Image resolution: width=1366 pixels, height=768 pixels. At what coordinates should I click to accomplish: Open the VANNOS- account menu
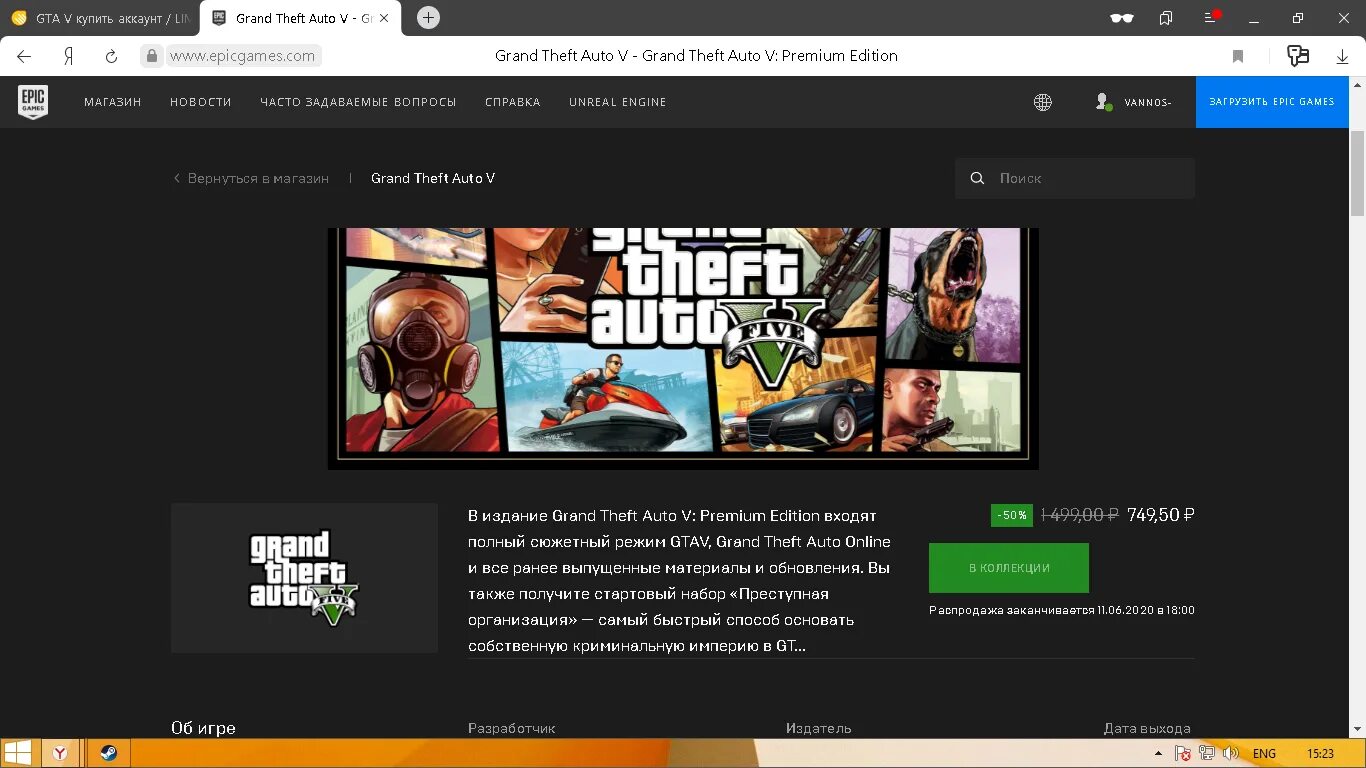pyautogui.click(x=1148, y=102)
